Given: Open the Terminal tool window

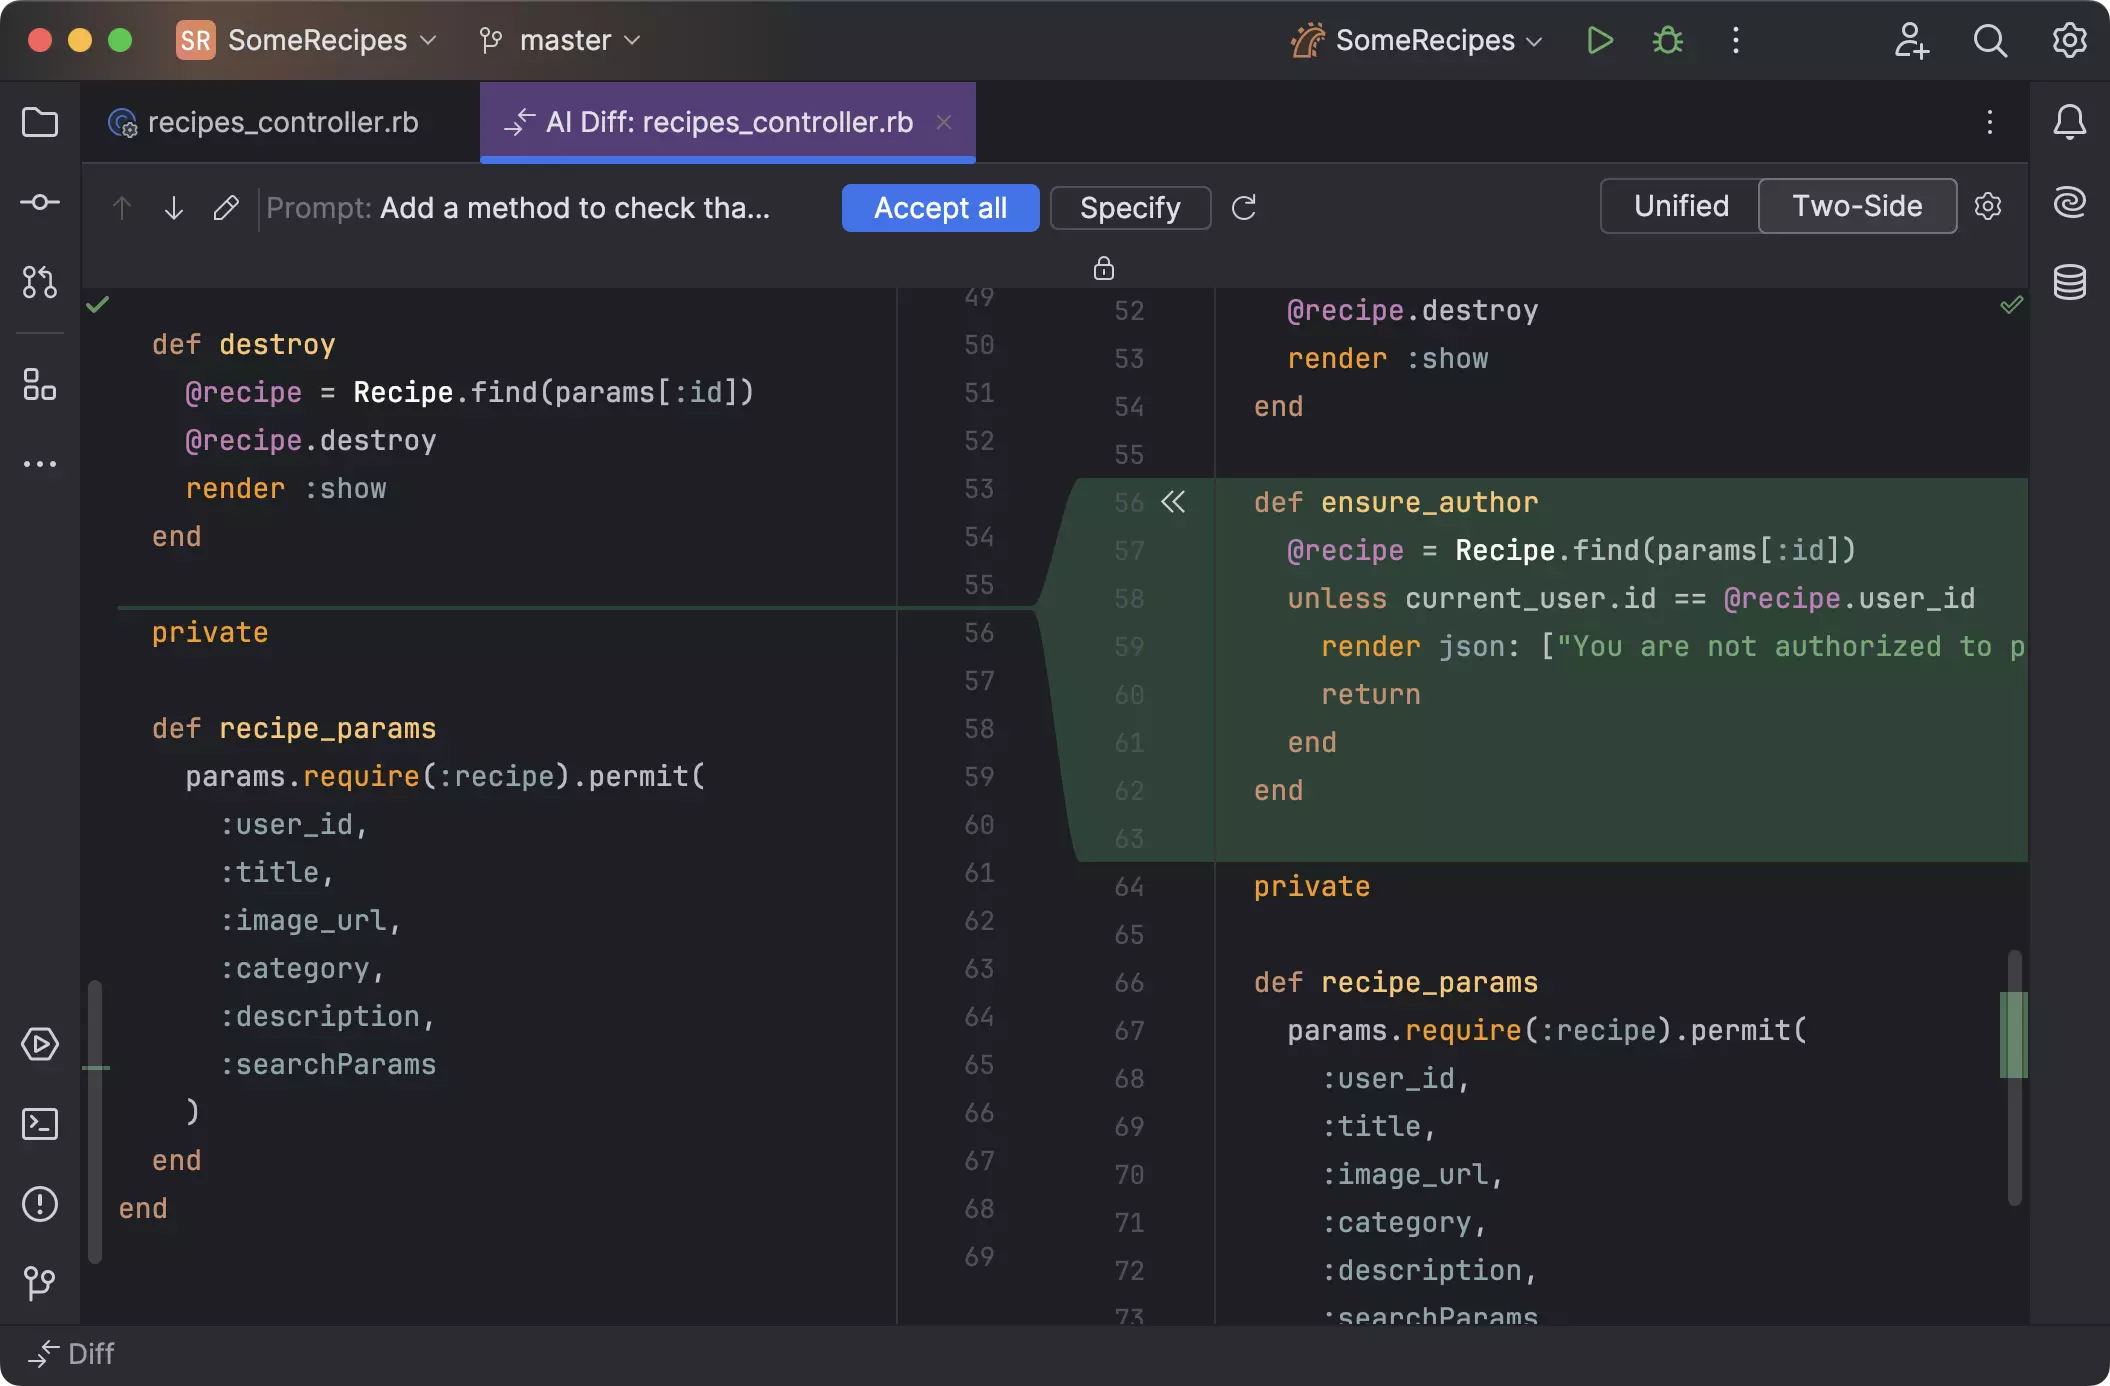Looking at the screenshot, I should [x=40, y=1124].
